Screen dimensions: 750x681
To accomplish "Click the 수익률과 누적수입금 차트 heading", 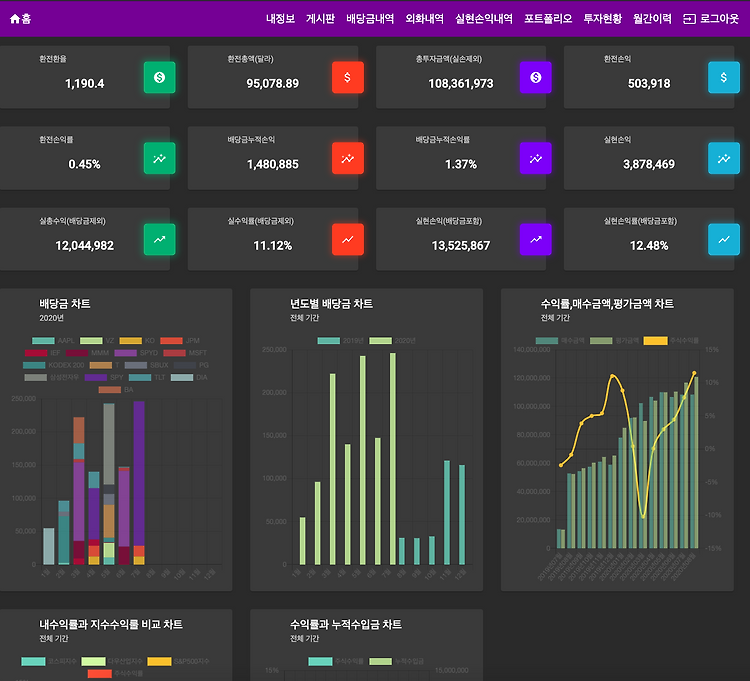I will 345,624.
